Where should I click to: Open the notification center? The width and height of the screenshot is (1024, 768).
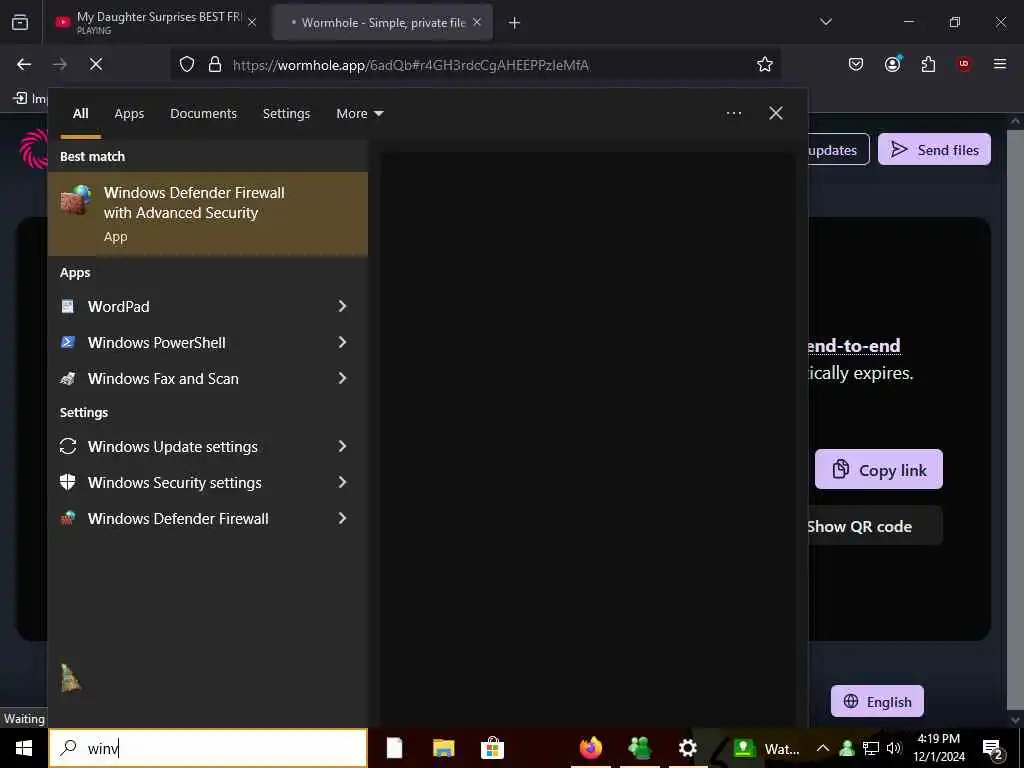(x=993, y=748)
